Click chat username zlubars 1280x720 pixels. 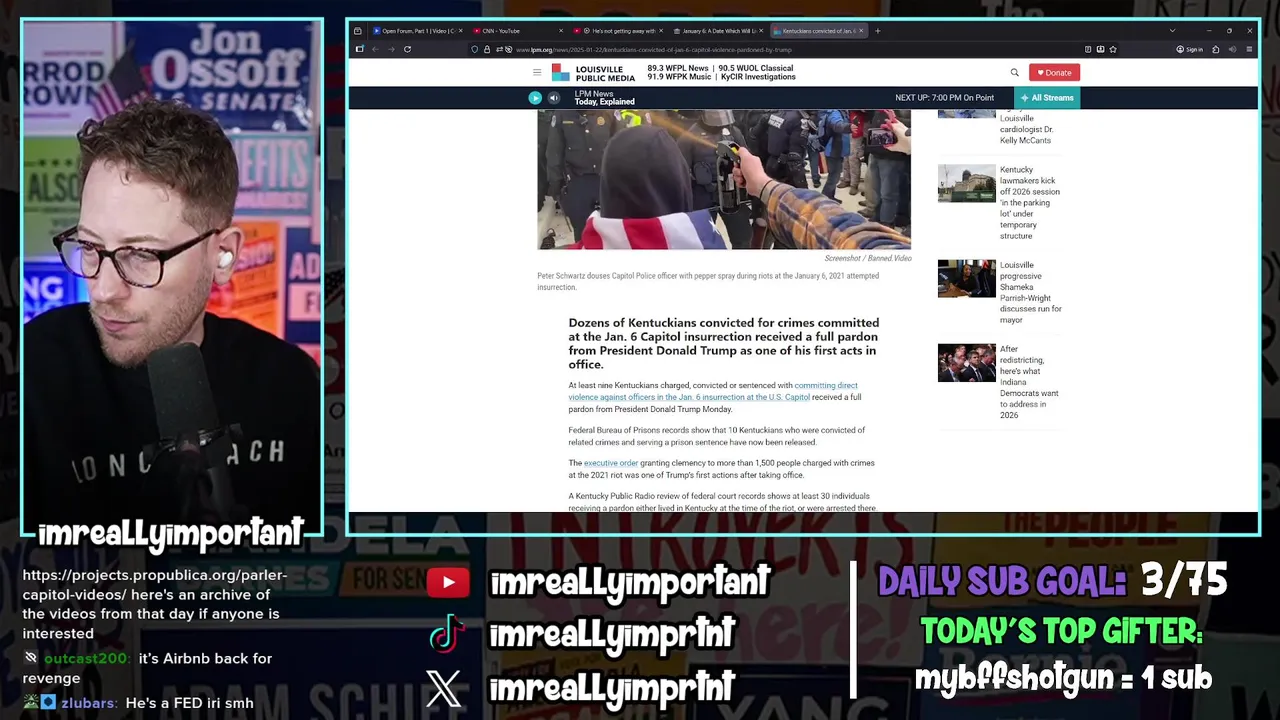tap(88, 703)
